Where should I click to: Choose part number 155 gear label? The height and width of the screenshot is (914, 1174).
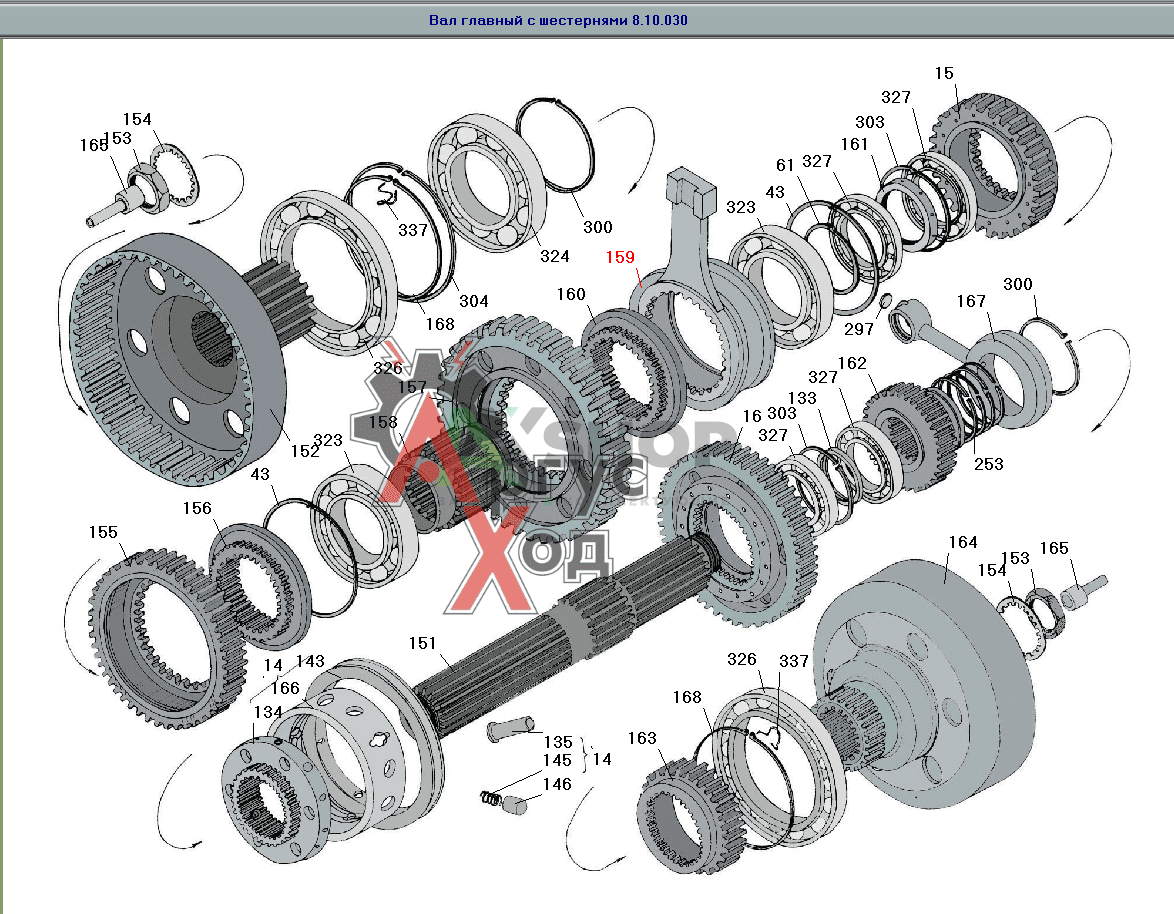click(103, 532)
